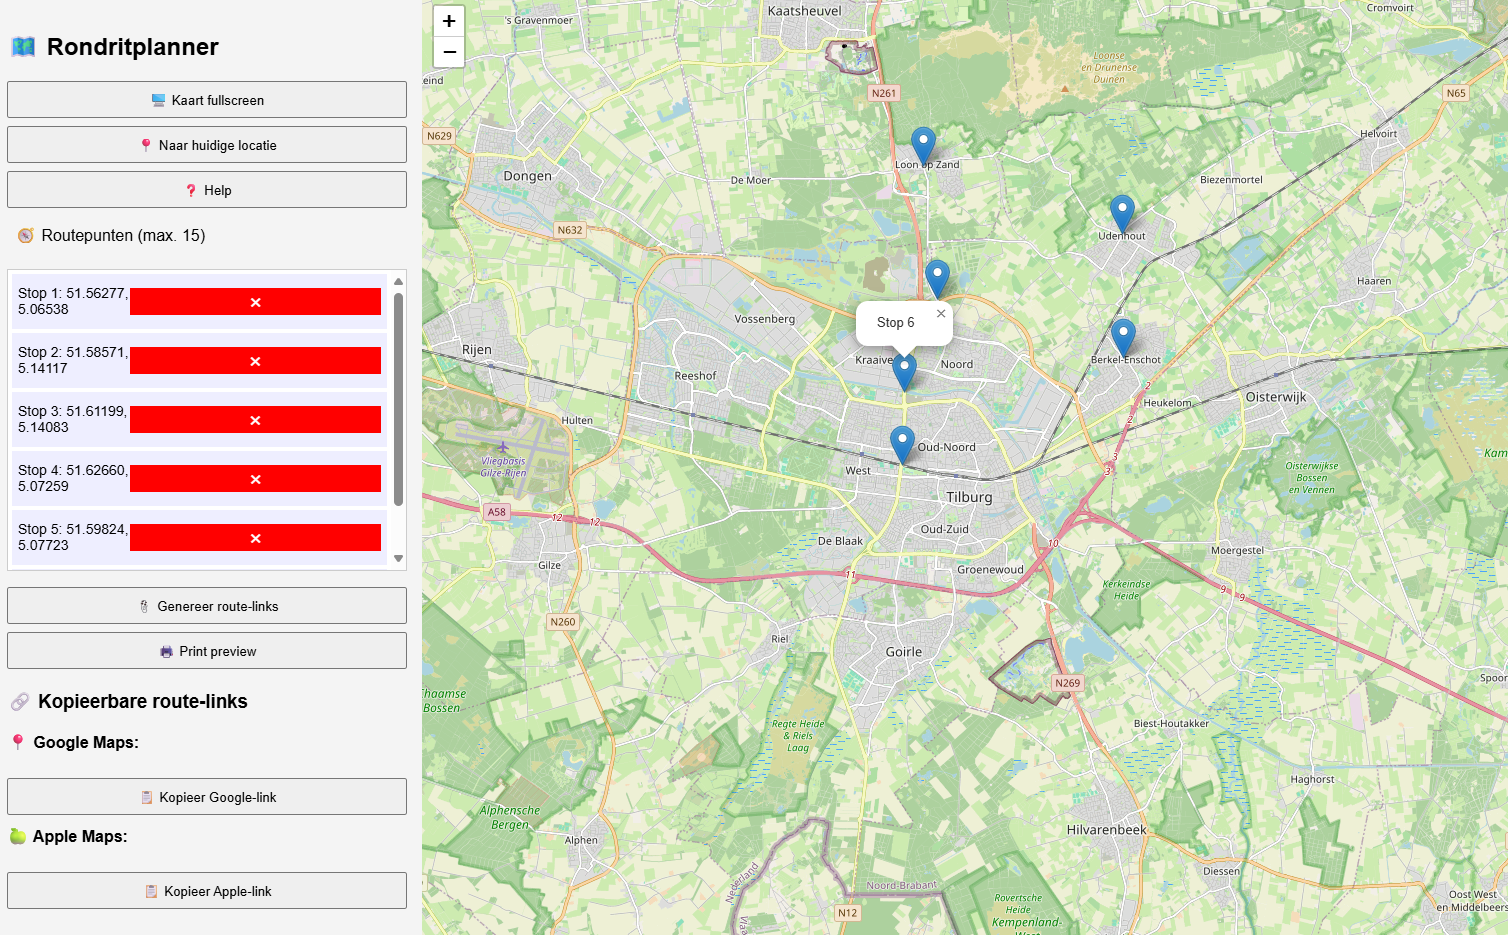Remove Stop 3 from routepunten

[255, 420]
